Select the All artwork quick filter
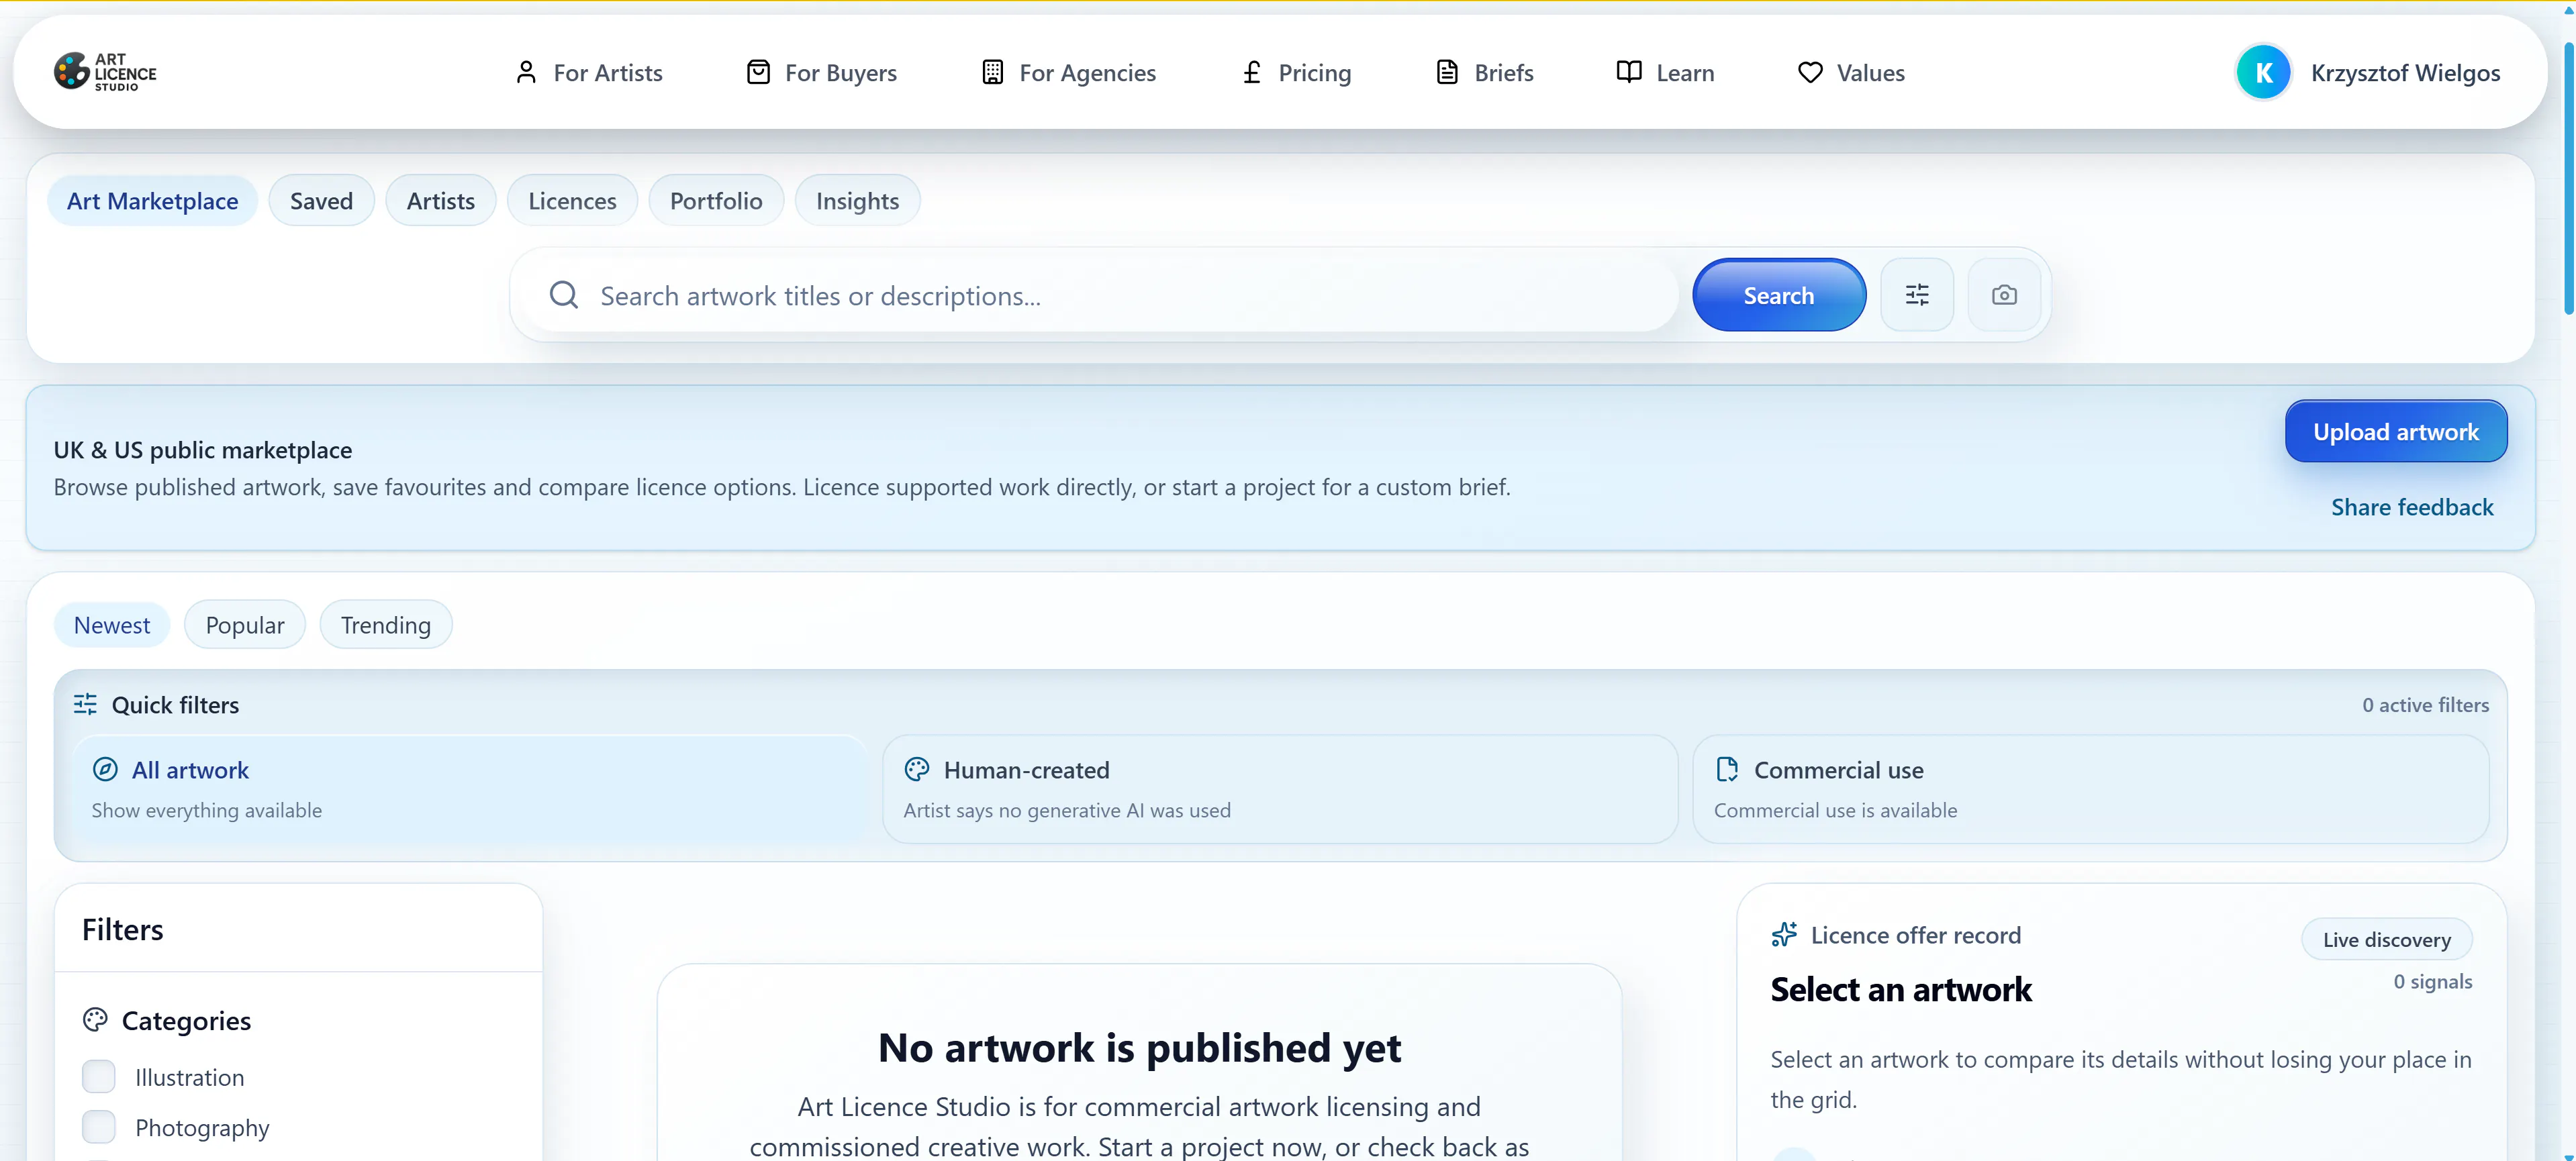The width and height of the screenshot is (2576, 1161). click(x=470, y=789)
